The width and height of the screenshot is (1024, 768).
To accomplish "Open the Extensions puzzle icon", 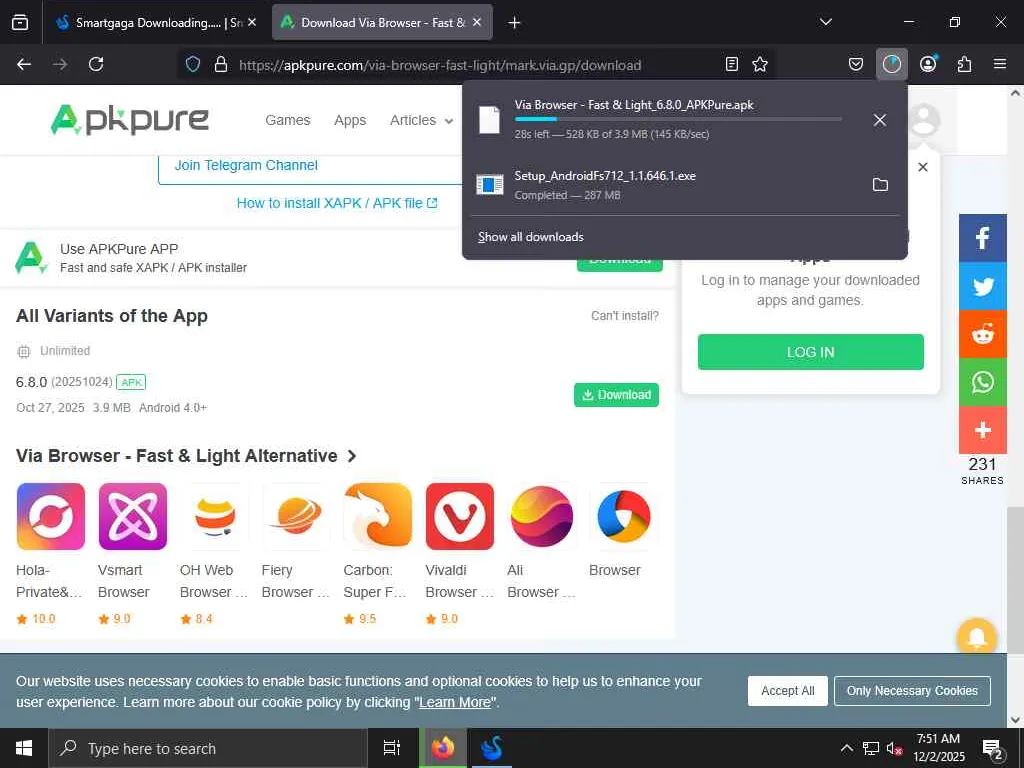I will [964, 64].
